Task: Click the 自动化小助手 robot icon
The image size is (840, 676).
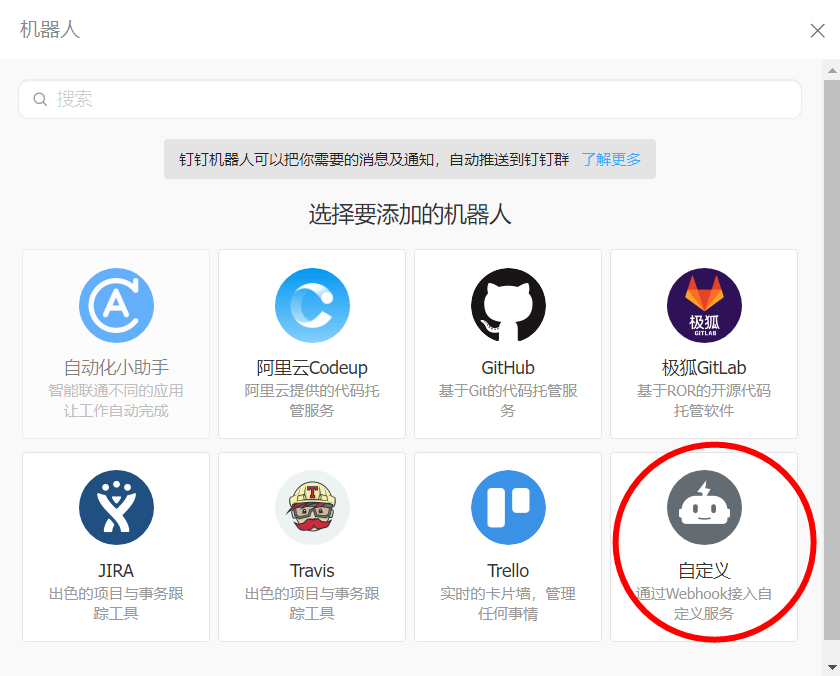Action: click(116, 305)
